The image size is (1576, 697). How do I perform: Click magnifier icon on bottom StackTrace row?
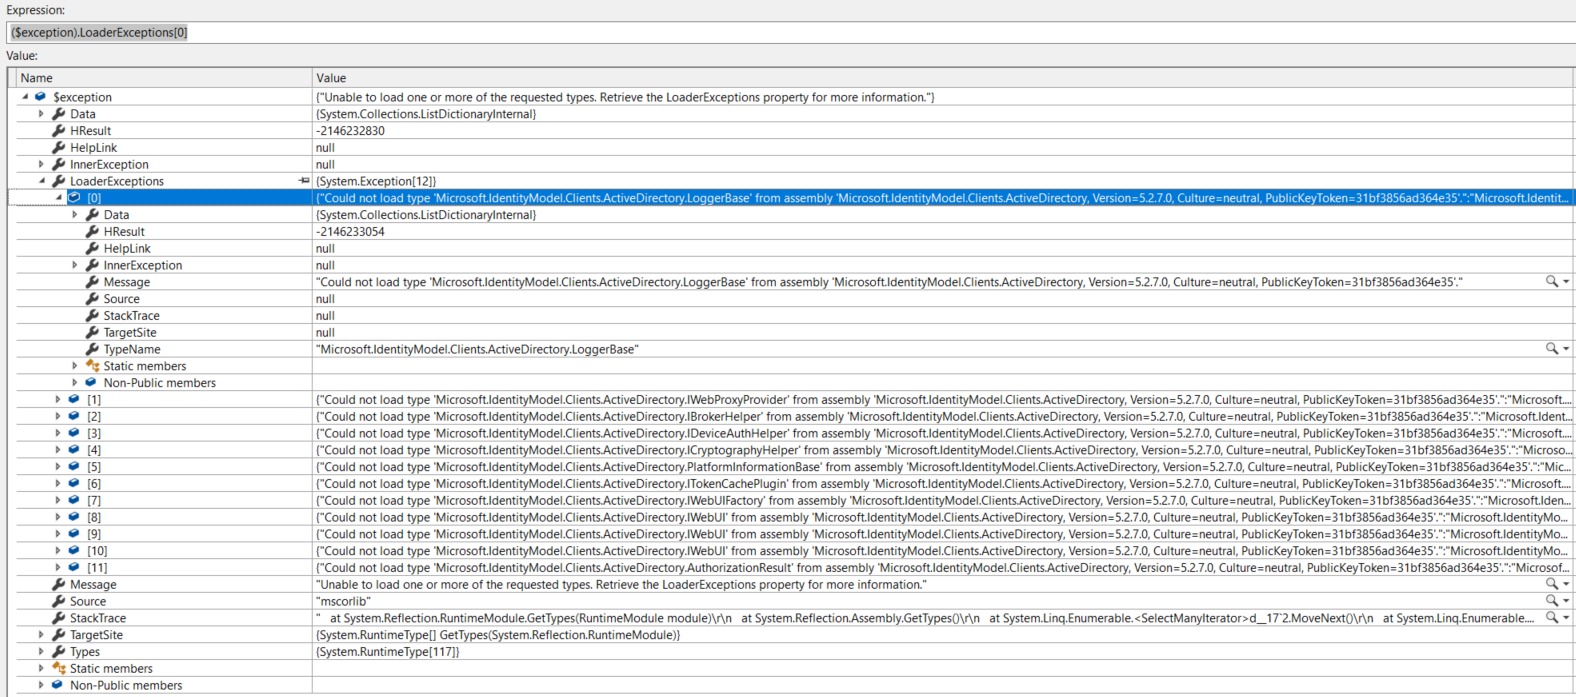[x=1551, y=618]
